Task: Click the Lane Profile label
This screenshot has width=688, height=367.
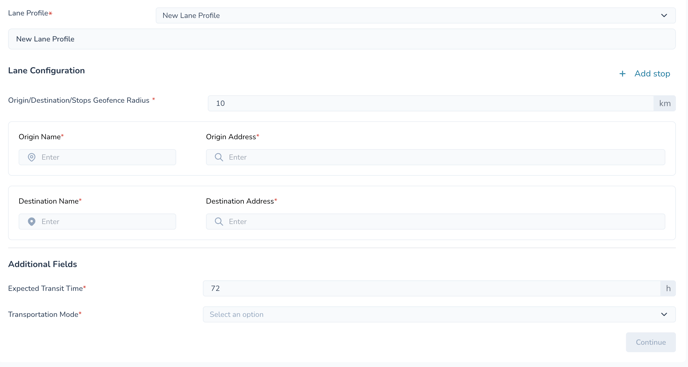Action: pos(28,13)
